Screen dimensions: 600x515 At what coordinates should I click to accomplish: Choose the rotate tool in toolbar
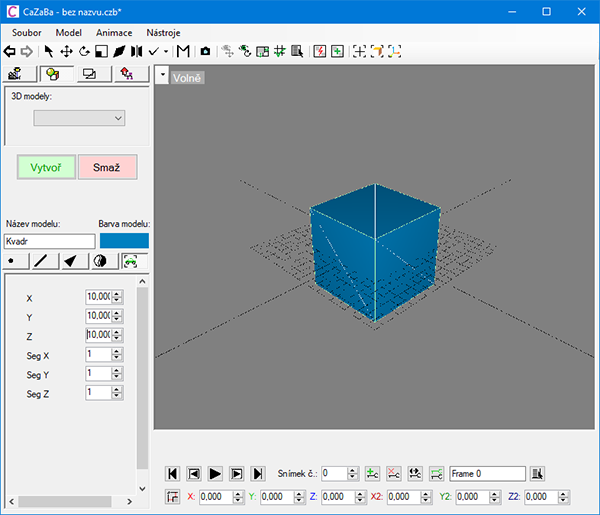coord(84,51)
